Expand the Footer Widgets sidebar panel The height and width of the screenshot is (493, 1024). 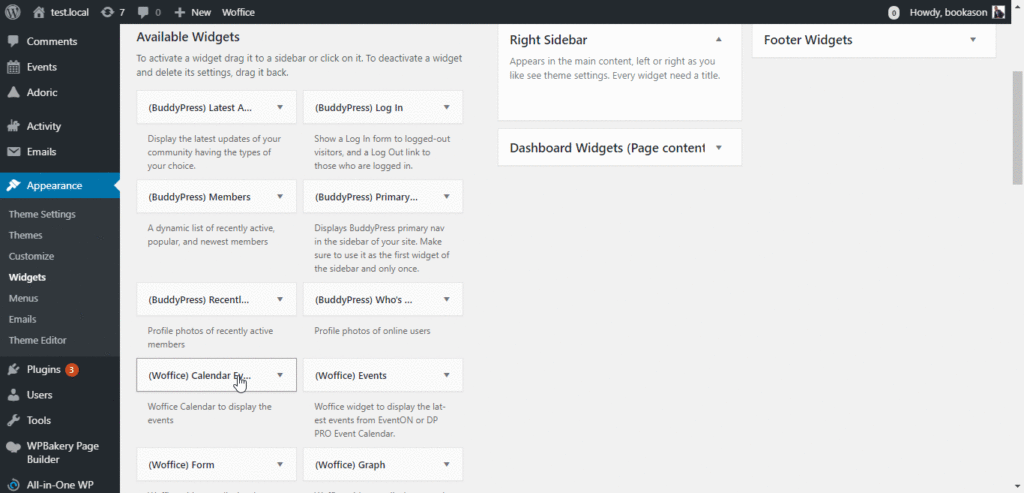pyautogui.click(x=972, y=40)
